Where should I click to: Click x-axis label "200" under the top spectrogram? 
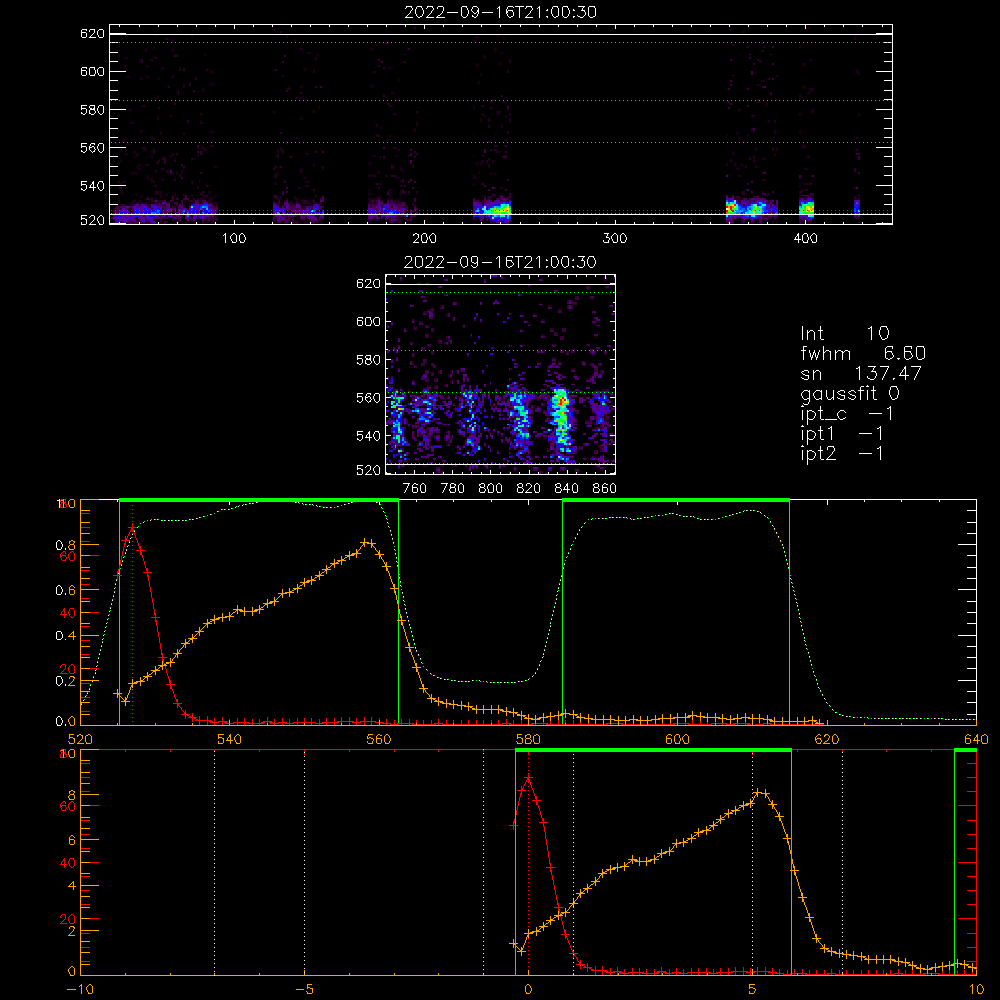[x=424, y=238]
